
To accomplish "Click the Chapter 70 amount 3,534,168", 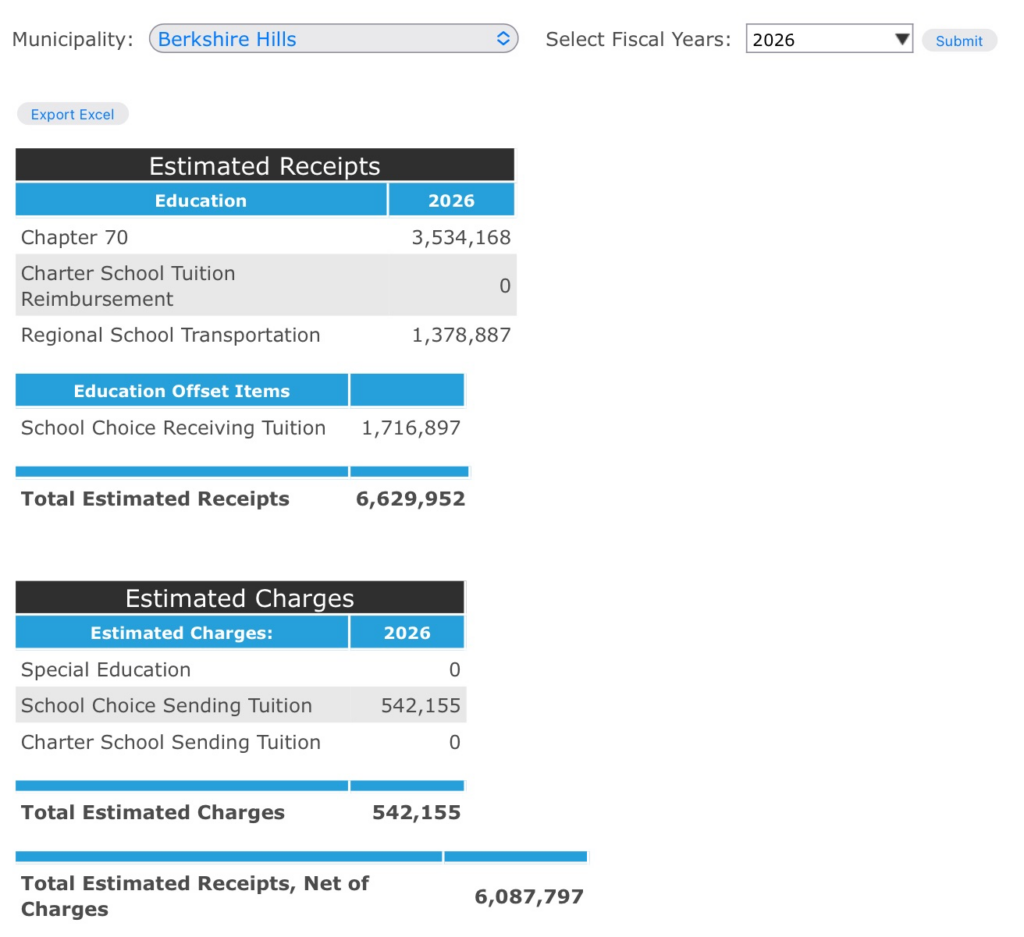I will 461,238.
